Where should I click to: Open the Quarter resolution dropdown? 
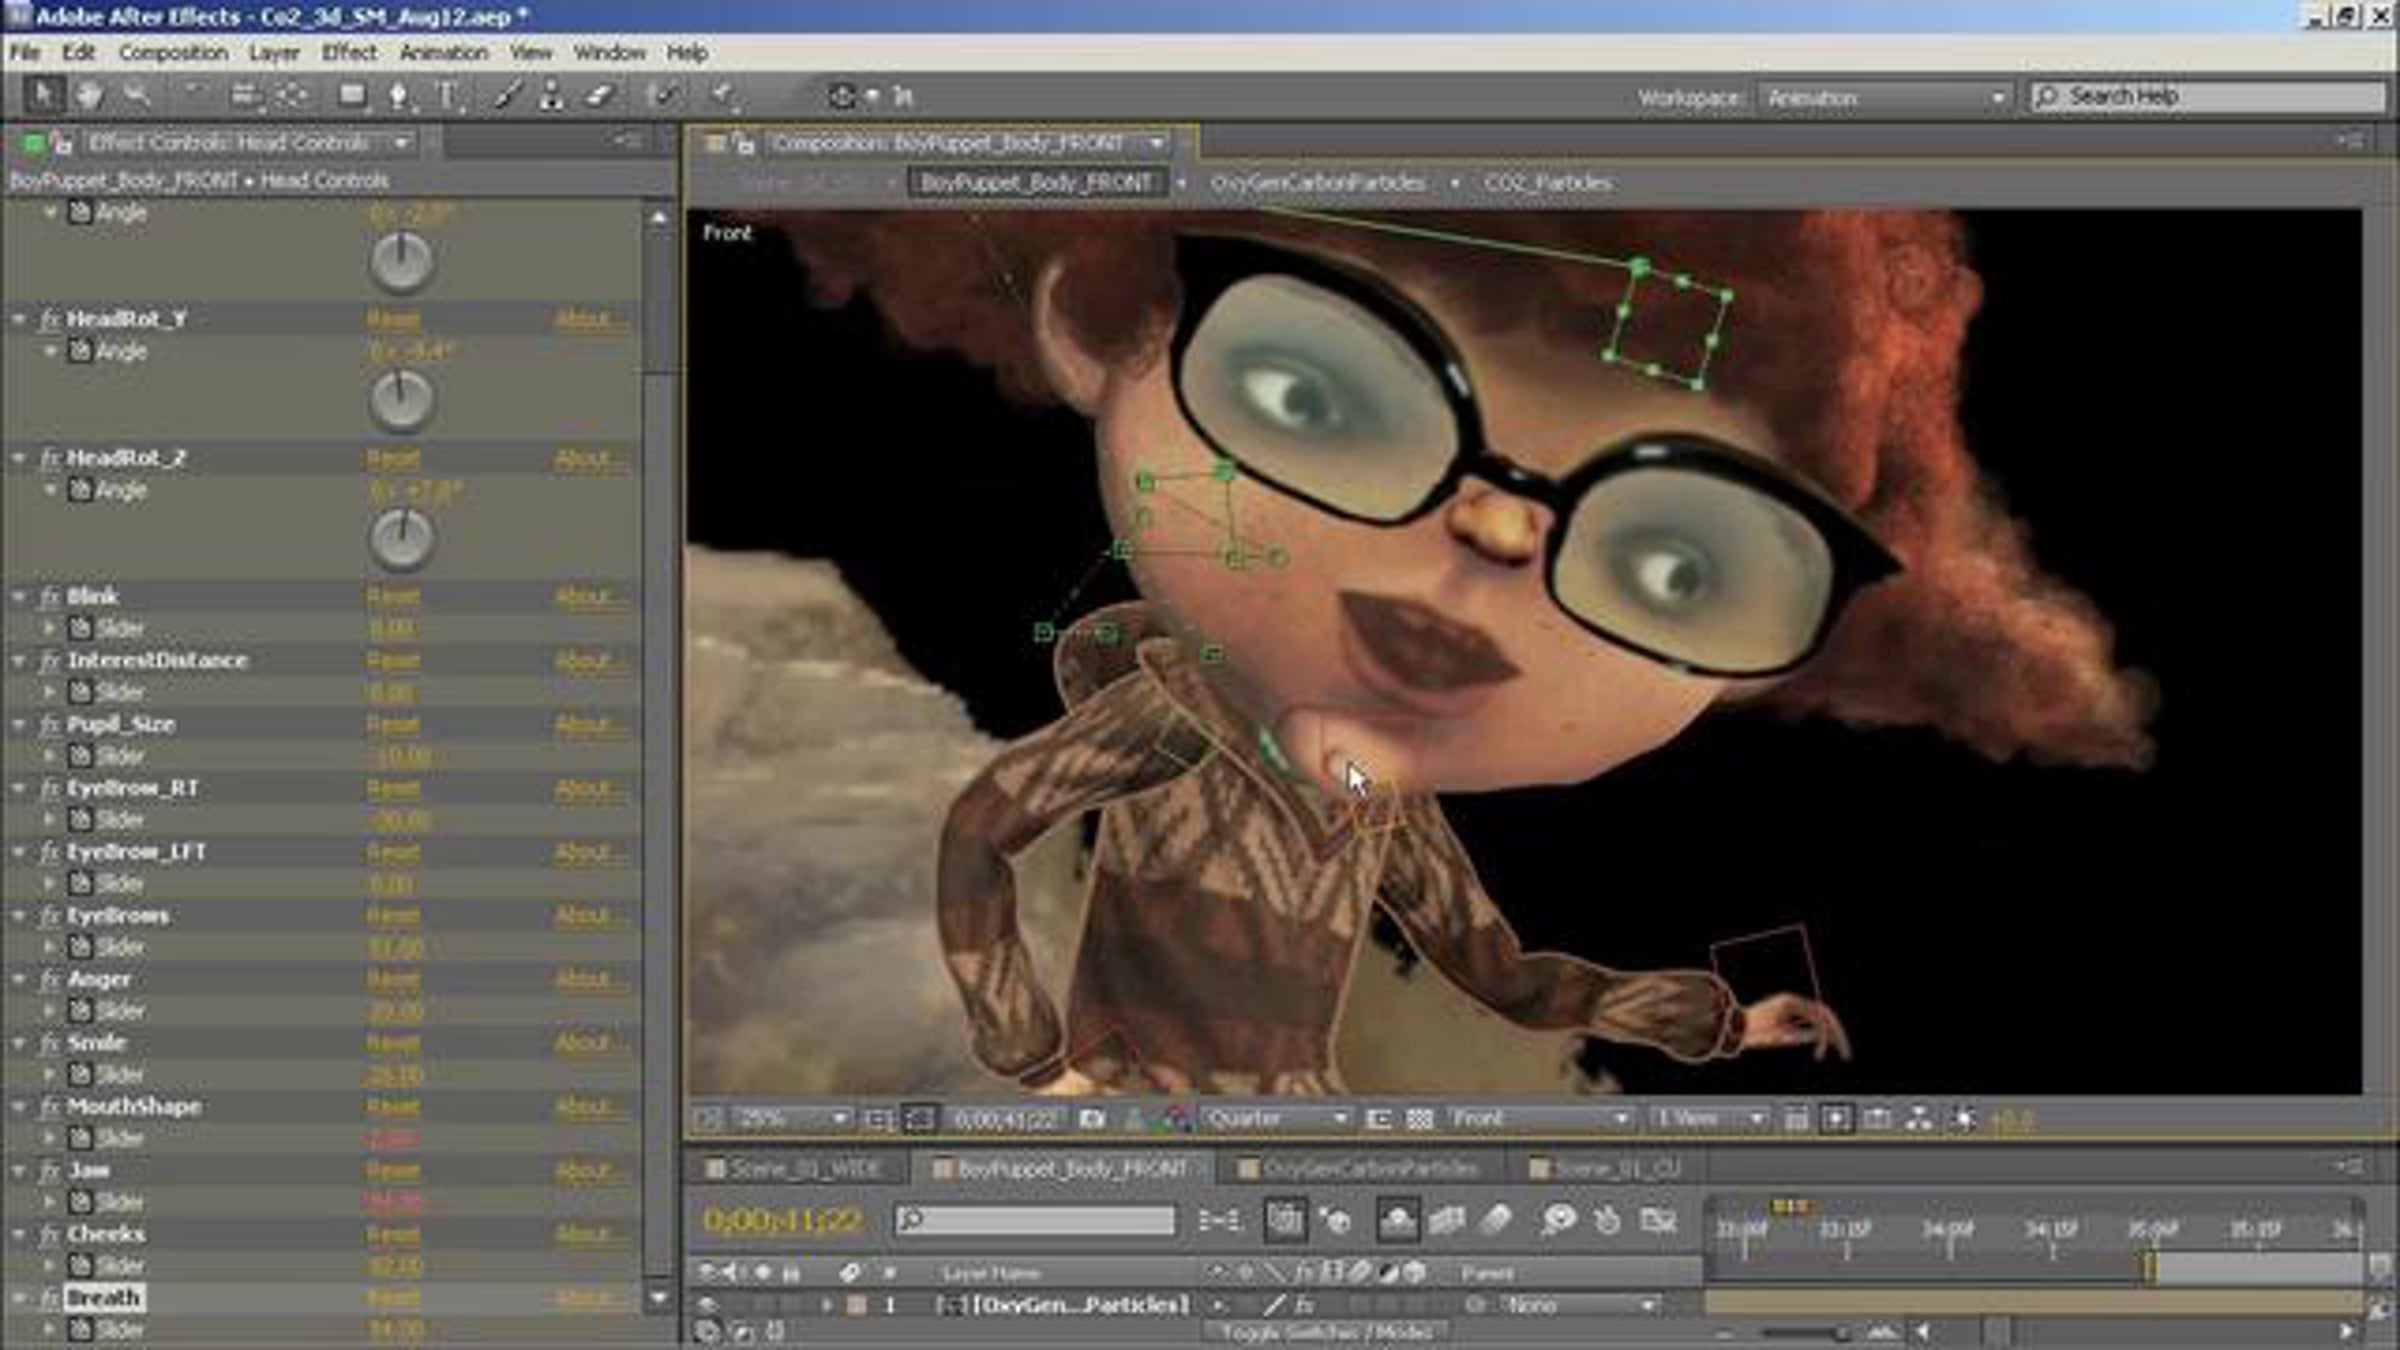tap(1275, 1118)
